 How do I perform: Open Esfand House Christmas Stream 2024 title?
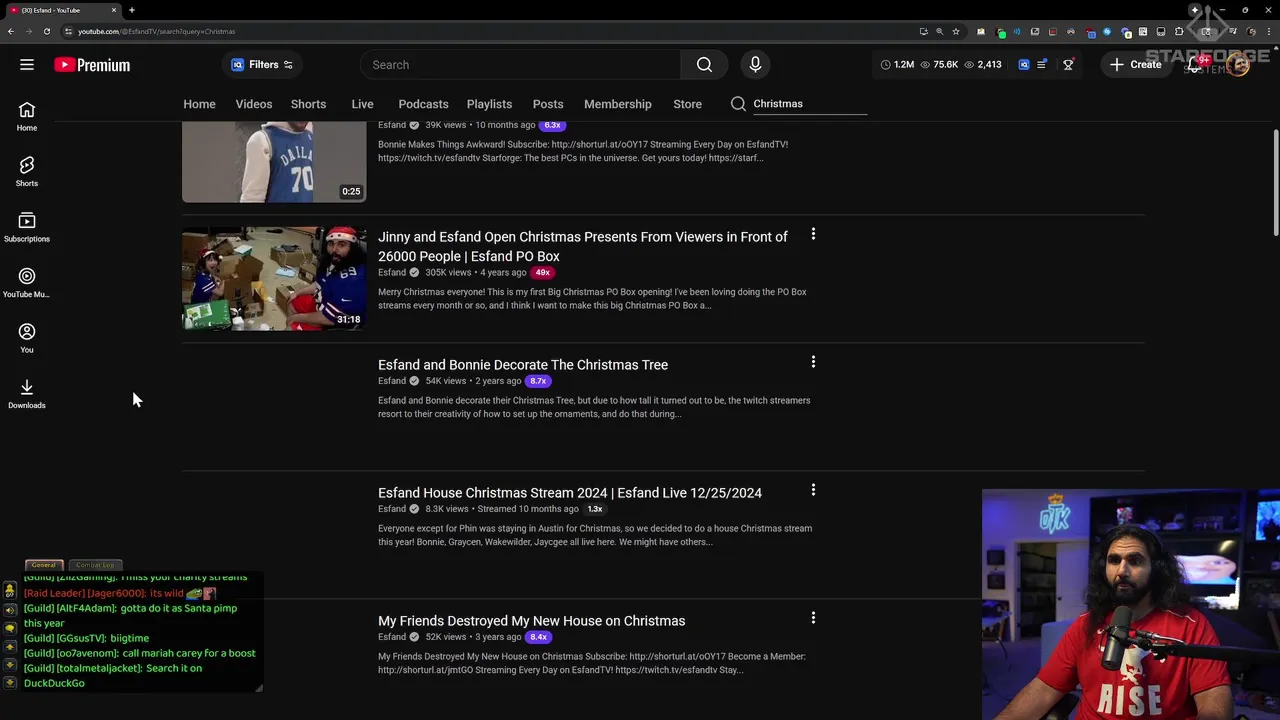(x=570, y=493)
